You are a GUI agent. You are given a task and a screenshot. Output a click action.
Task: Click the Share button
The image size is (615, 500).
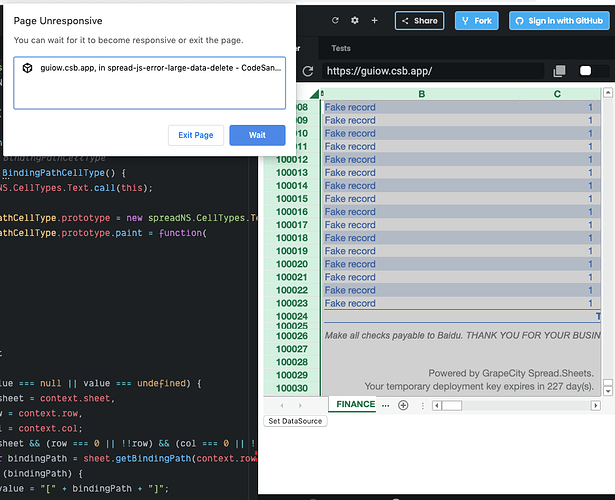click(419, 20)
